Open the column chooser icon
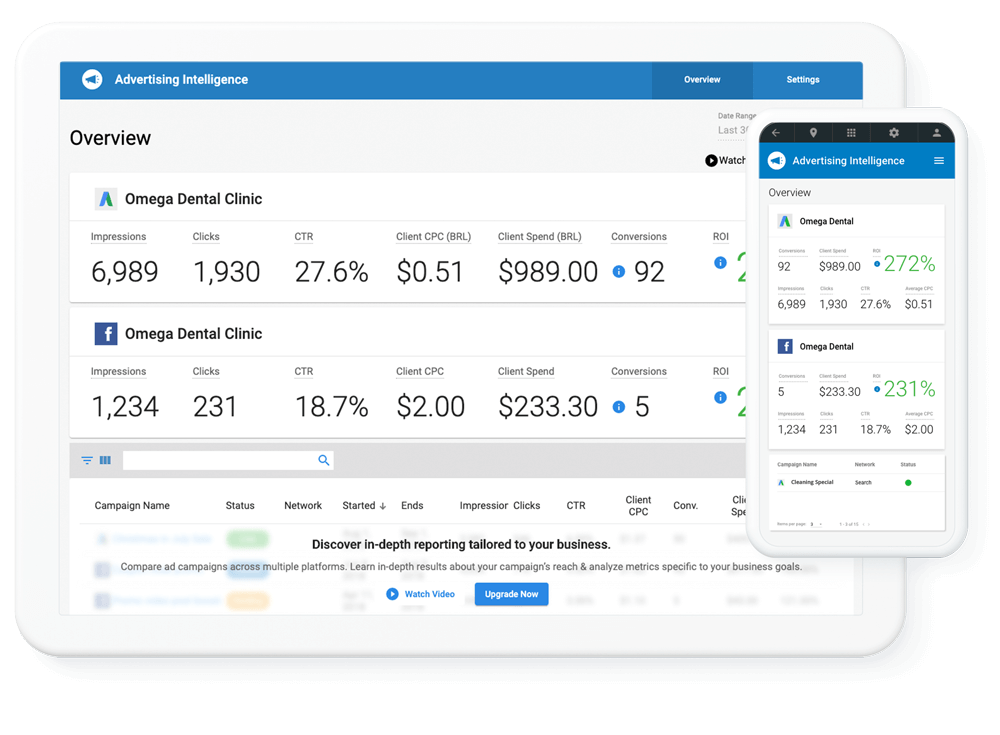 click(x=105, y=460)
